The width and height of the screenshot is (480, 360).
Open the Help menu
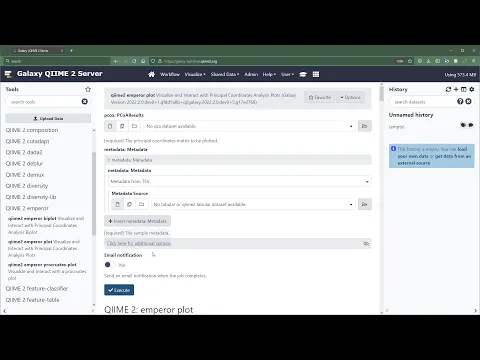point(269,74)
